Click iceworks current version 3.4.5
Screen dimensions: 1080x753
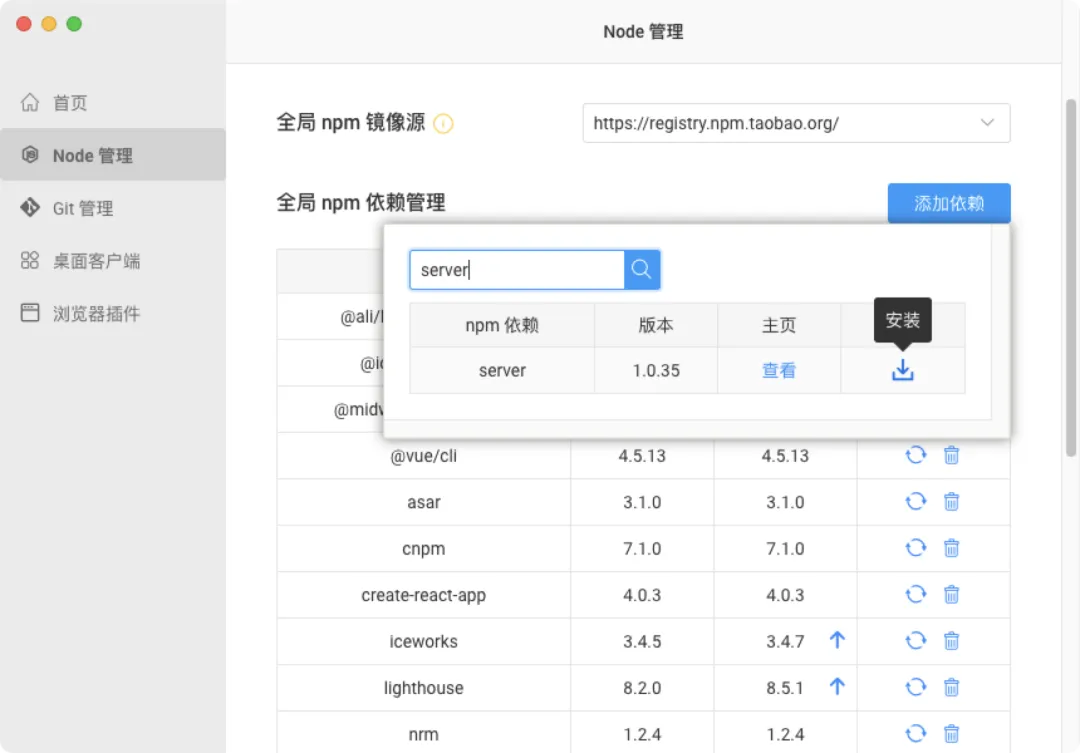click(642, 641)
